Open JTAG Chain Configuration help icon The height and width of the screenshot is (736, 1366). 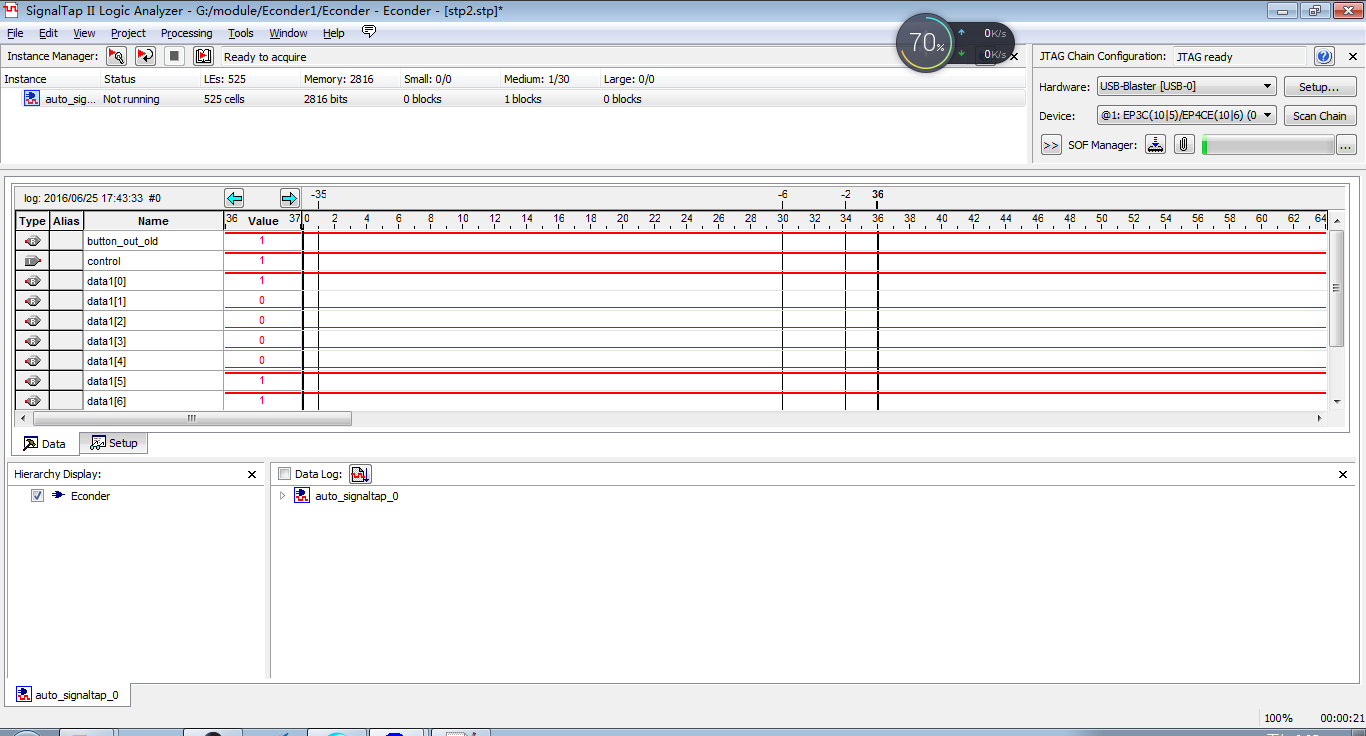point(1324,57)
